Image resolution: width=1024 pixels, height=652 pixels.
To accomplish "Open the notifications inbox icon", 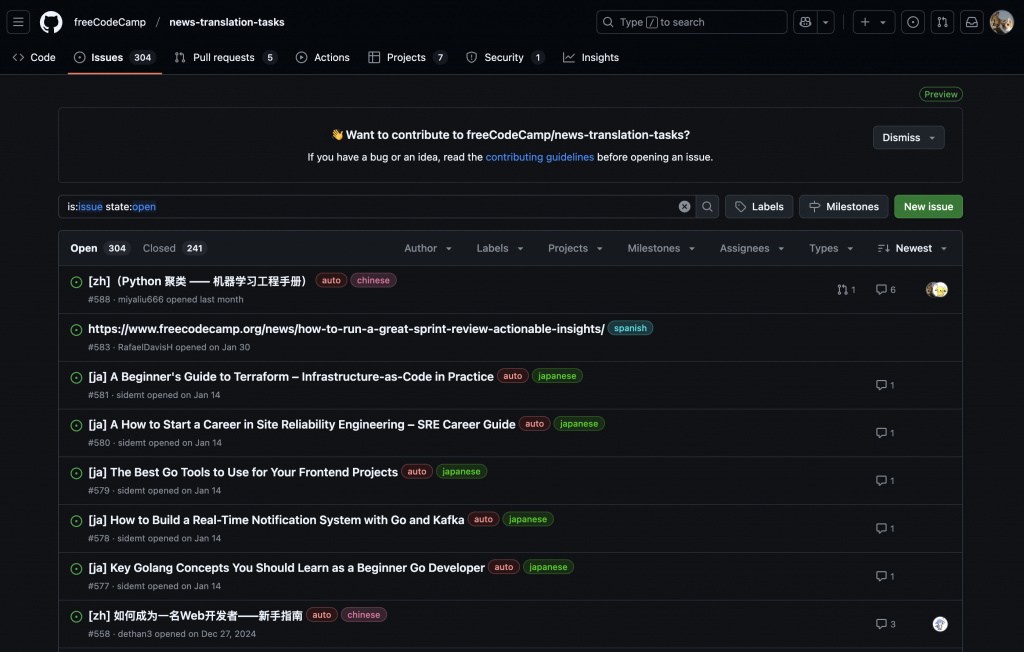I will [972, 22].
